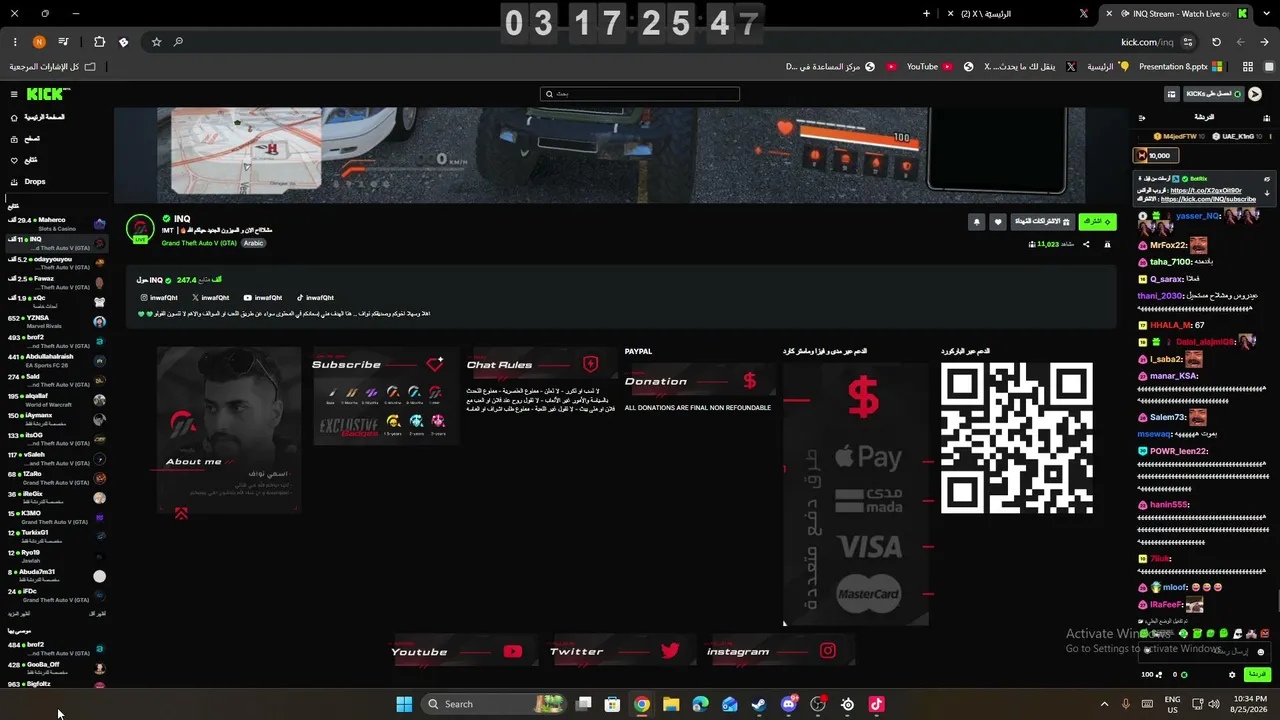Toggle channel notifications bell

976,221
